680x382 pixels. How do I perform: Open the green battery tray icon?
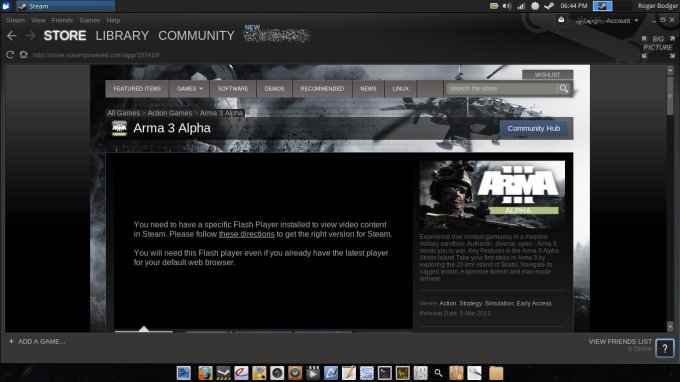pyautogui.click(x=494, y=6)
